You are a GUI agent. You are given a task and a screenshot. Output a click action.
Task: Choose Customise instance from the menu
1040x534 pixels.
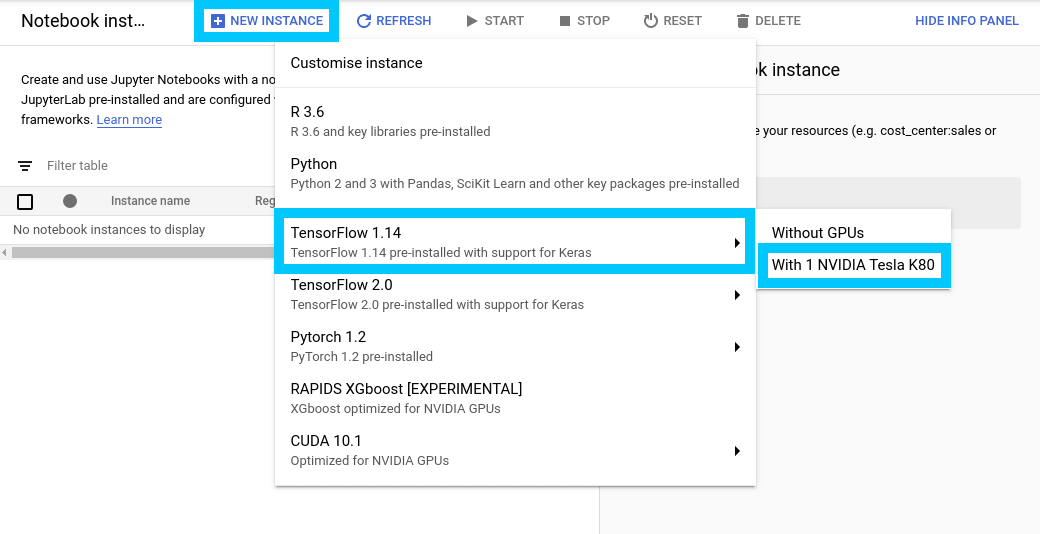coord(356,63)
